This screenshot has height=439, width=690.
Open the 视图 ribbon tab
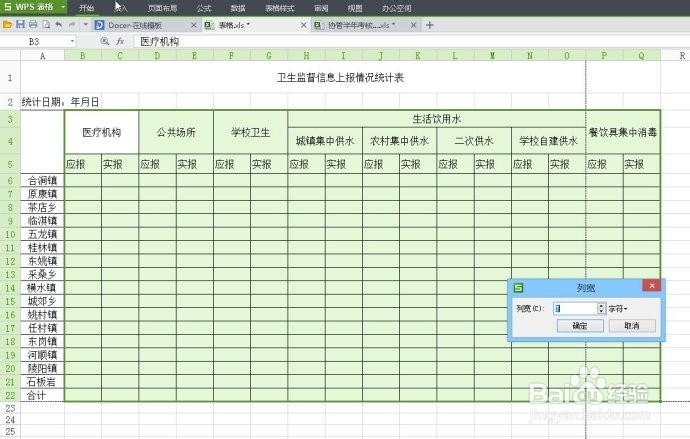[355, 8]
